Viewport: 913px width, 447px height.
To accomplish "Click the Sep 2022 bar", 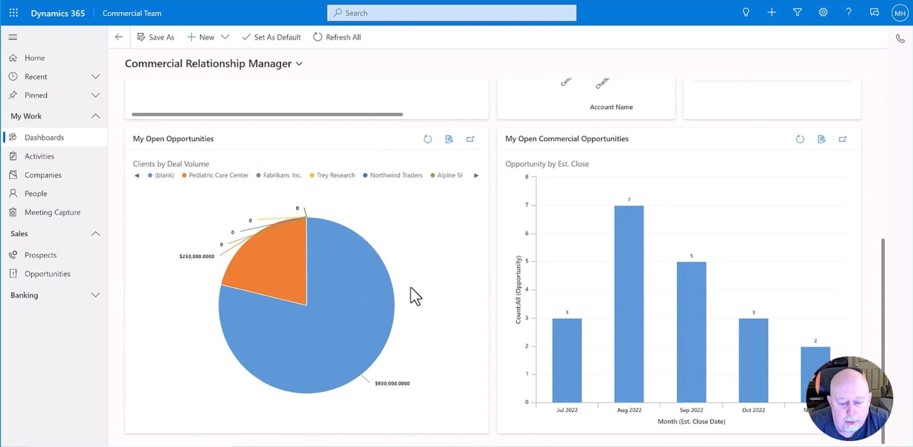I will [691, 332].
